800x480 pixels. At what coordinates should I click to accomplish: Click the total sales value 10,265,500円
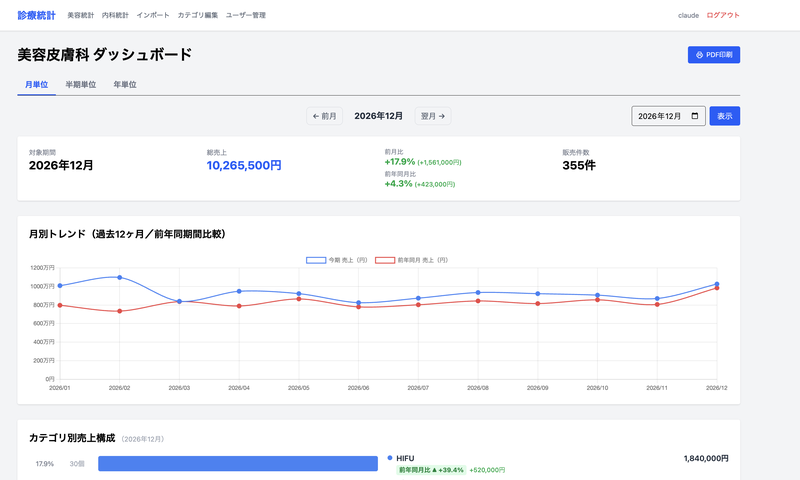244,165
